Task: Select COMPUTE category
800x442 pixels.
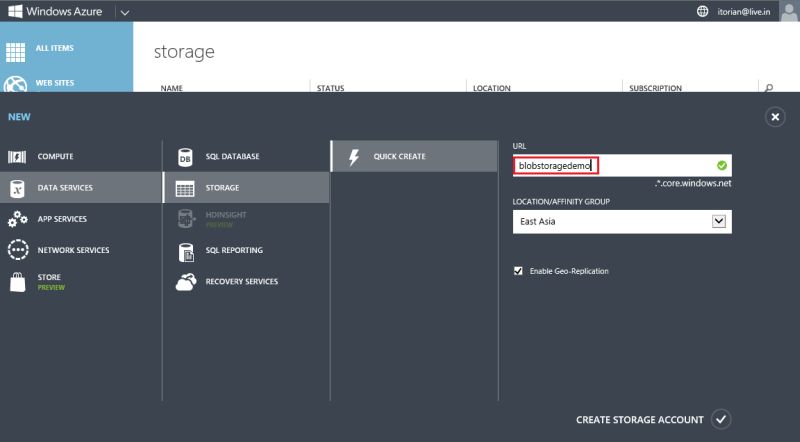Action: pos(55,156)
